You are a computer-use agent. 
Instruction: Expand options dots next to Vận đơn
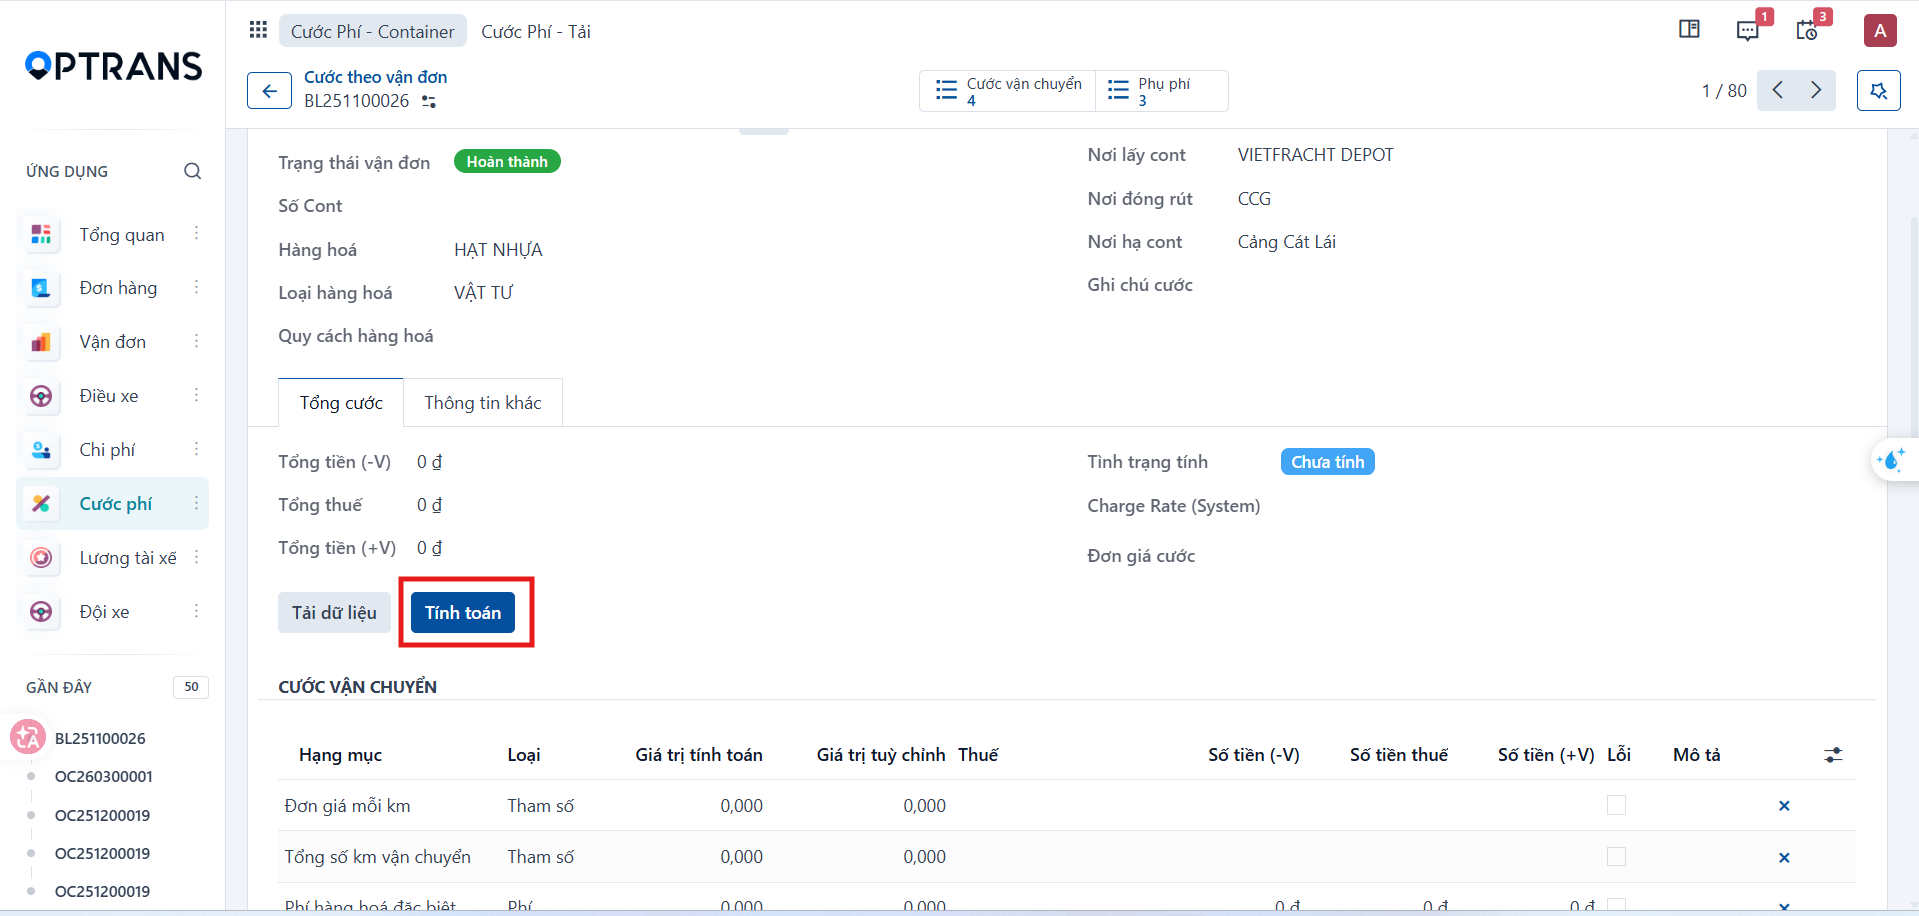[196, 341]
